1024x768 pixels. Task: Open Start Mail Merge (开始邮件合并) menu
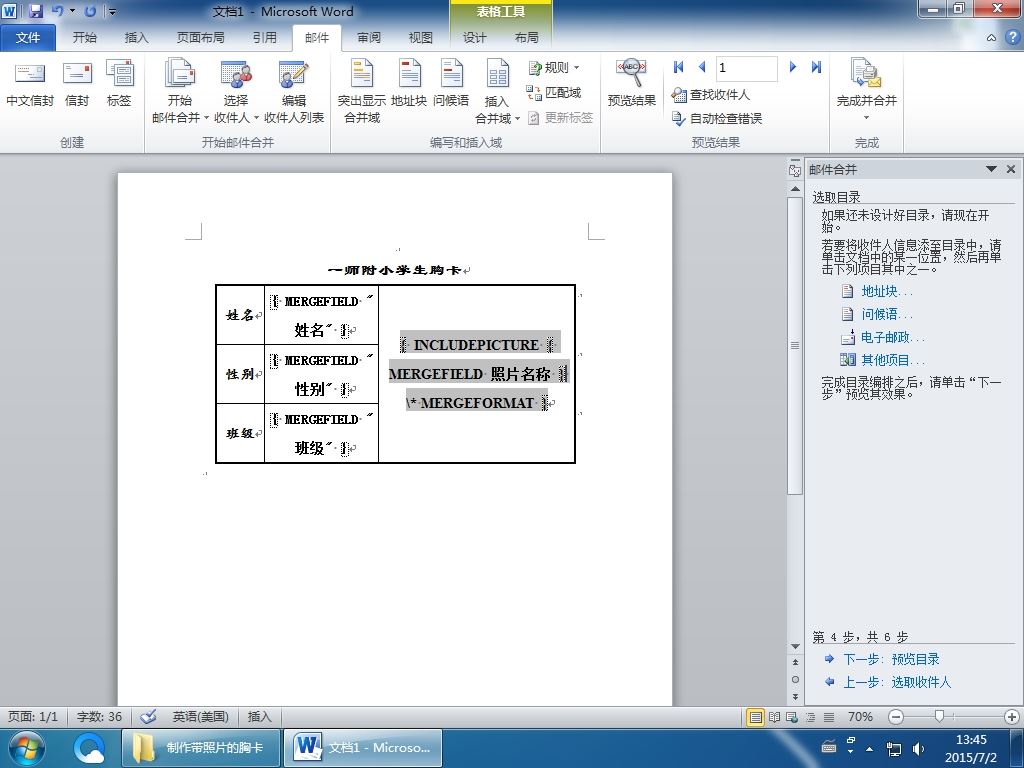click(180, 91)
